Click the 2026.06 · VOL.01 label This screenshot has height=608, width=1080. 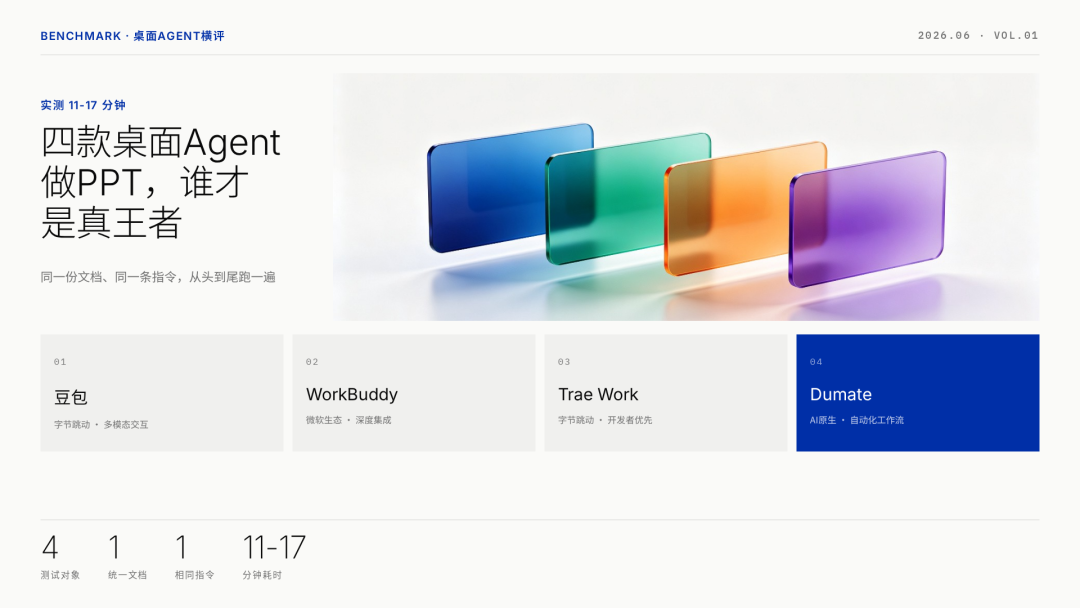coord(977,35)
